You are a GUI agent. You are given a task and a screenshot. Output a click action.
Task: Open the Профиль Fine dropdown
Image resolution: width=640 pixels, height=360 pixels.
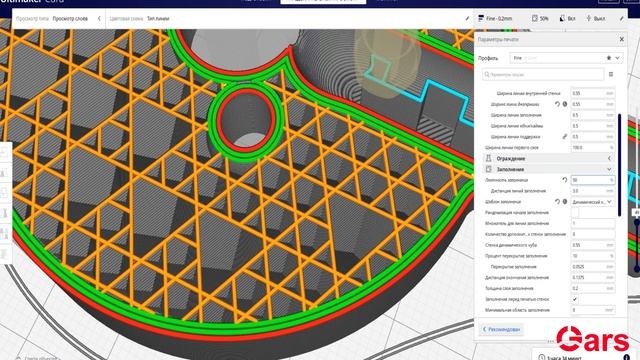coord(566,58)
